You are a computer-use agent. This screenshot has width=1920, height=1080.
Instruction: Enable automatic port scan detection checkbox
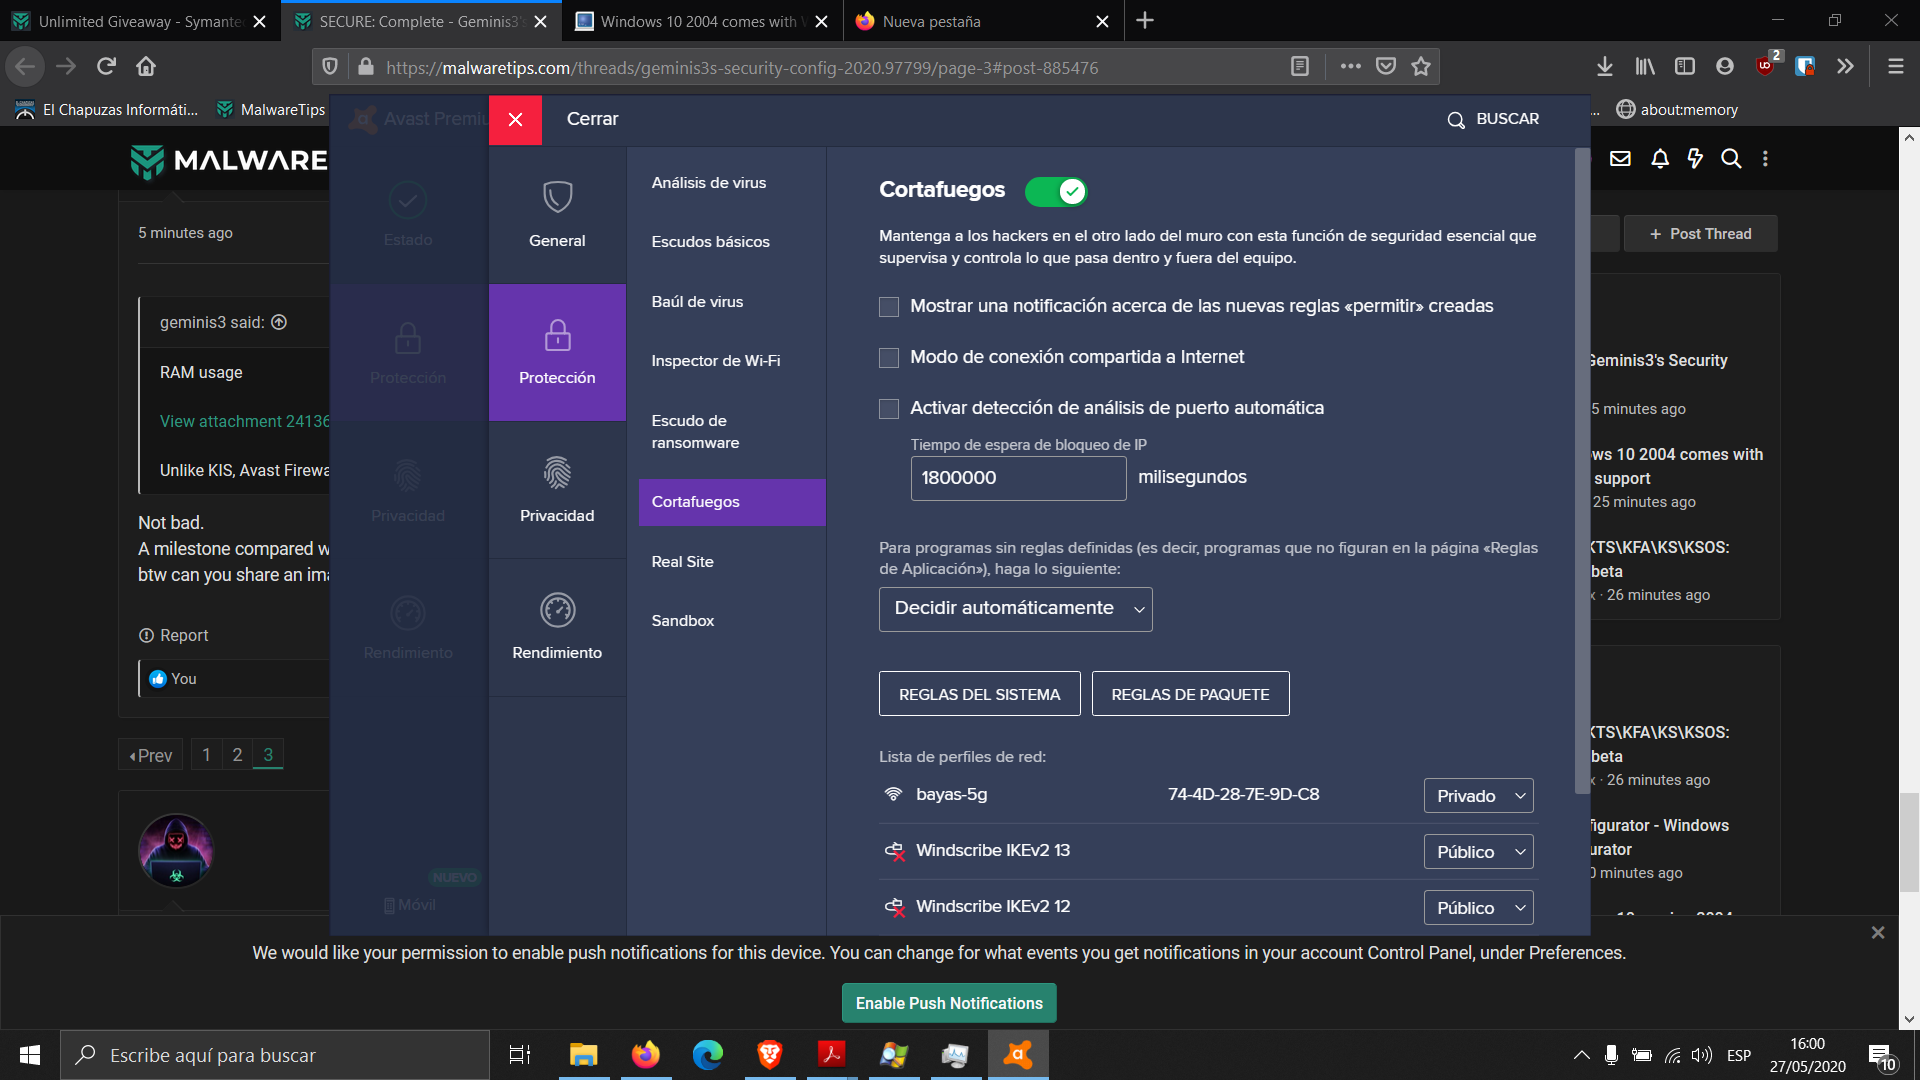pyautogui.click(x=889, y=409)
